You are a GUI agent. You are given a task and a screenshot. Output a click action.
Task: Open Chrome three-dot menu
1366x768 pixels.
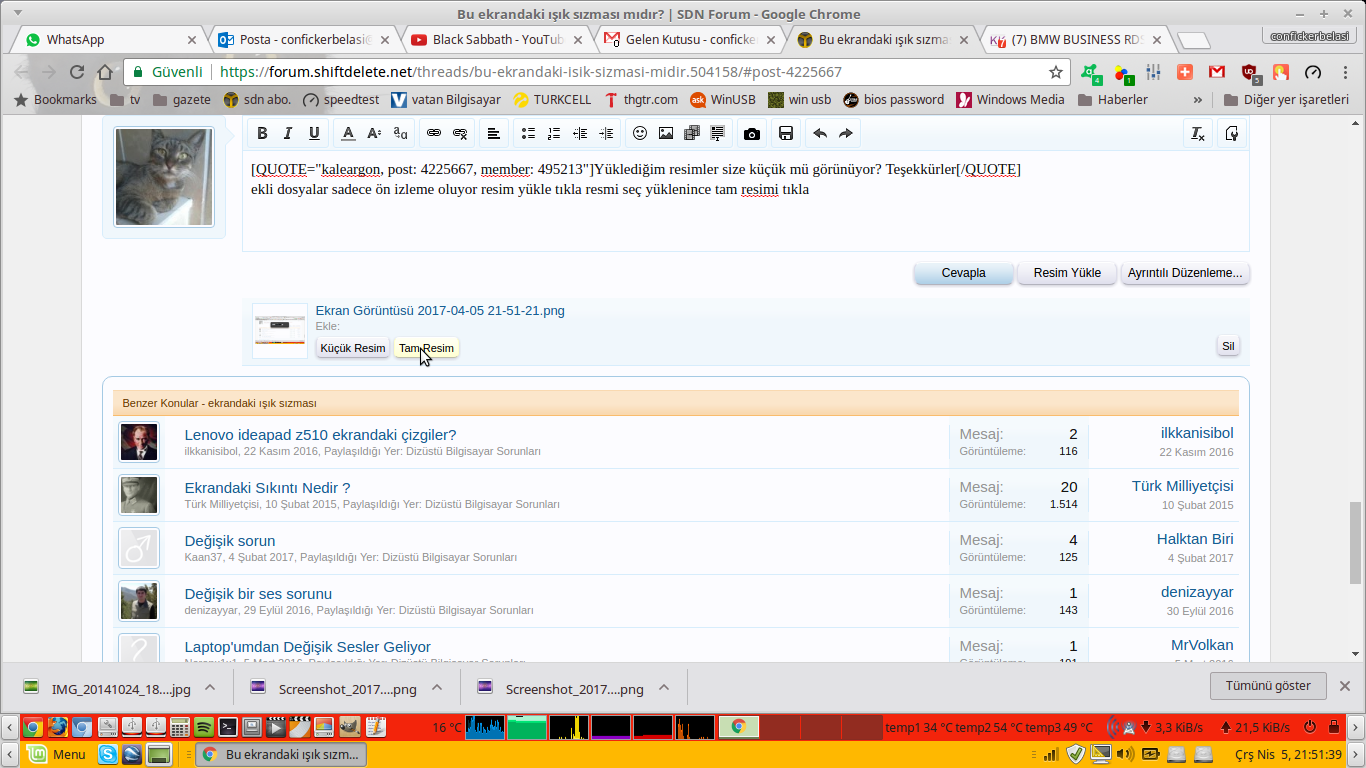1345,72
